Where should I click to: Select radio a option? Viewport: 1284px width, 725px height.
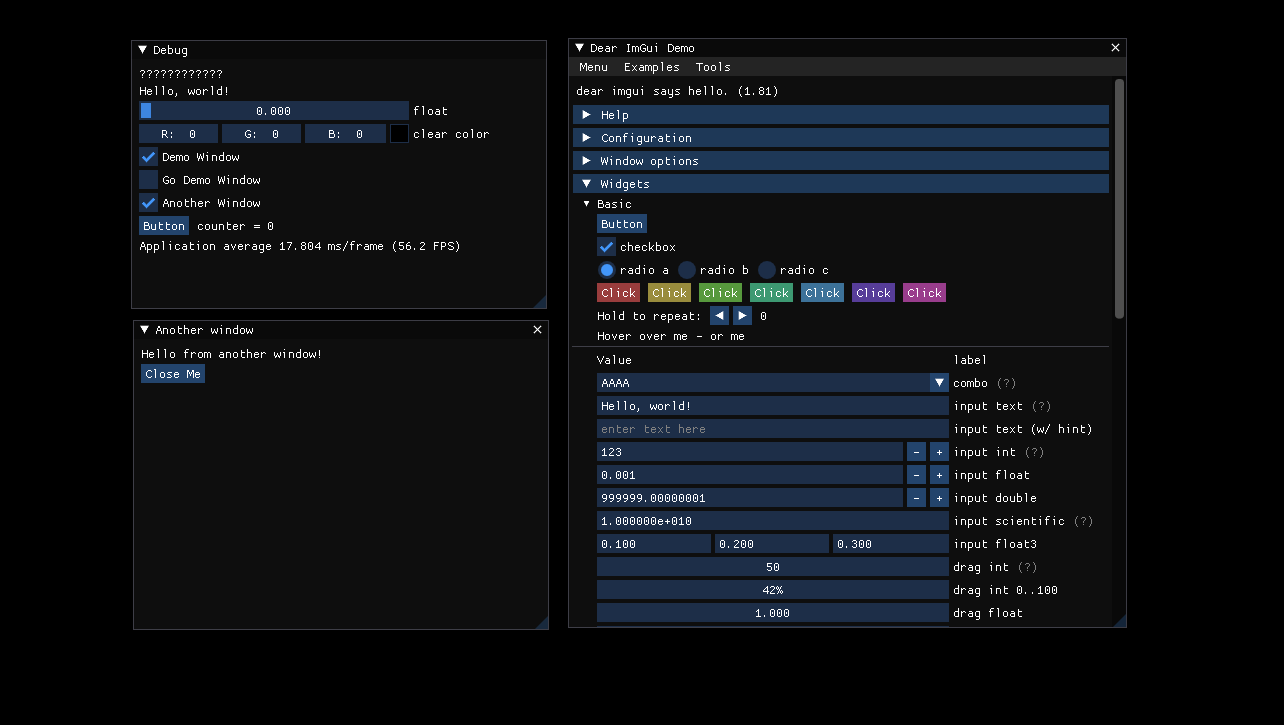click(606, 270)
